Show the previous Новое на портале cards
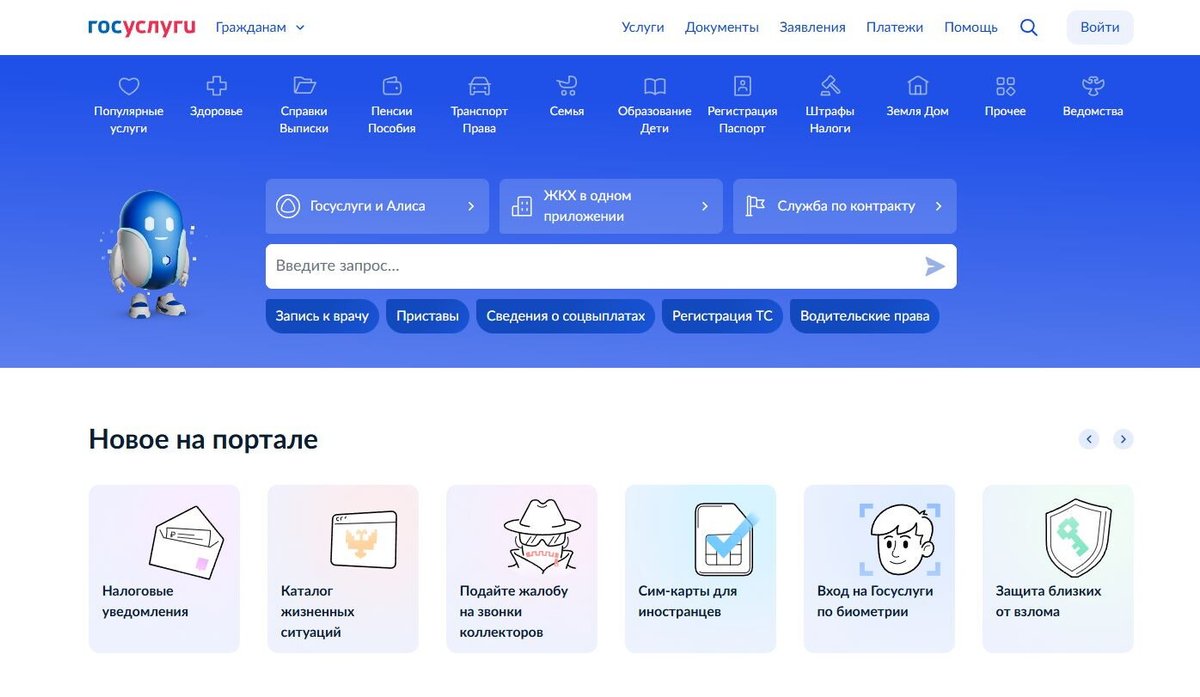 click(x=1089, y=439)
